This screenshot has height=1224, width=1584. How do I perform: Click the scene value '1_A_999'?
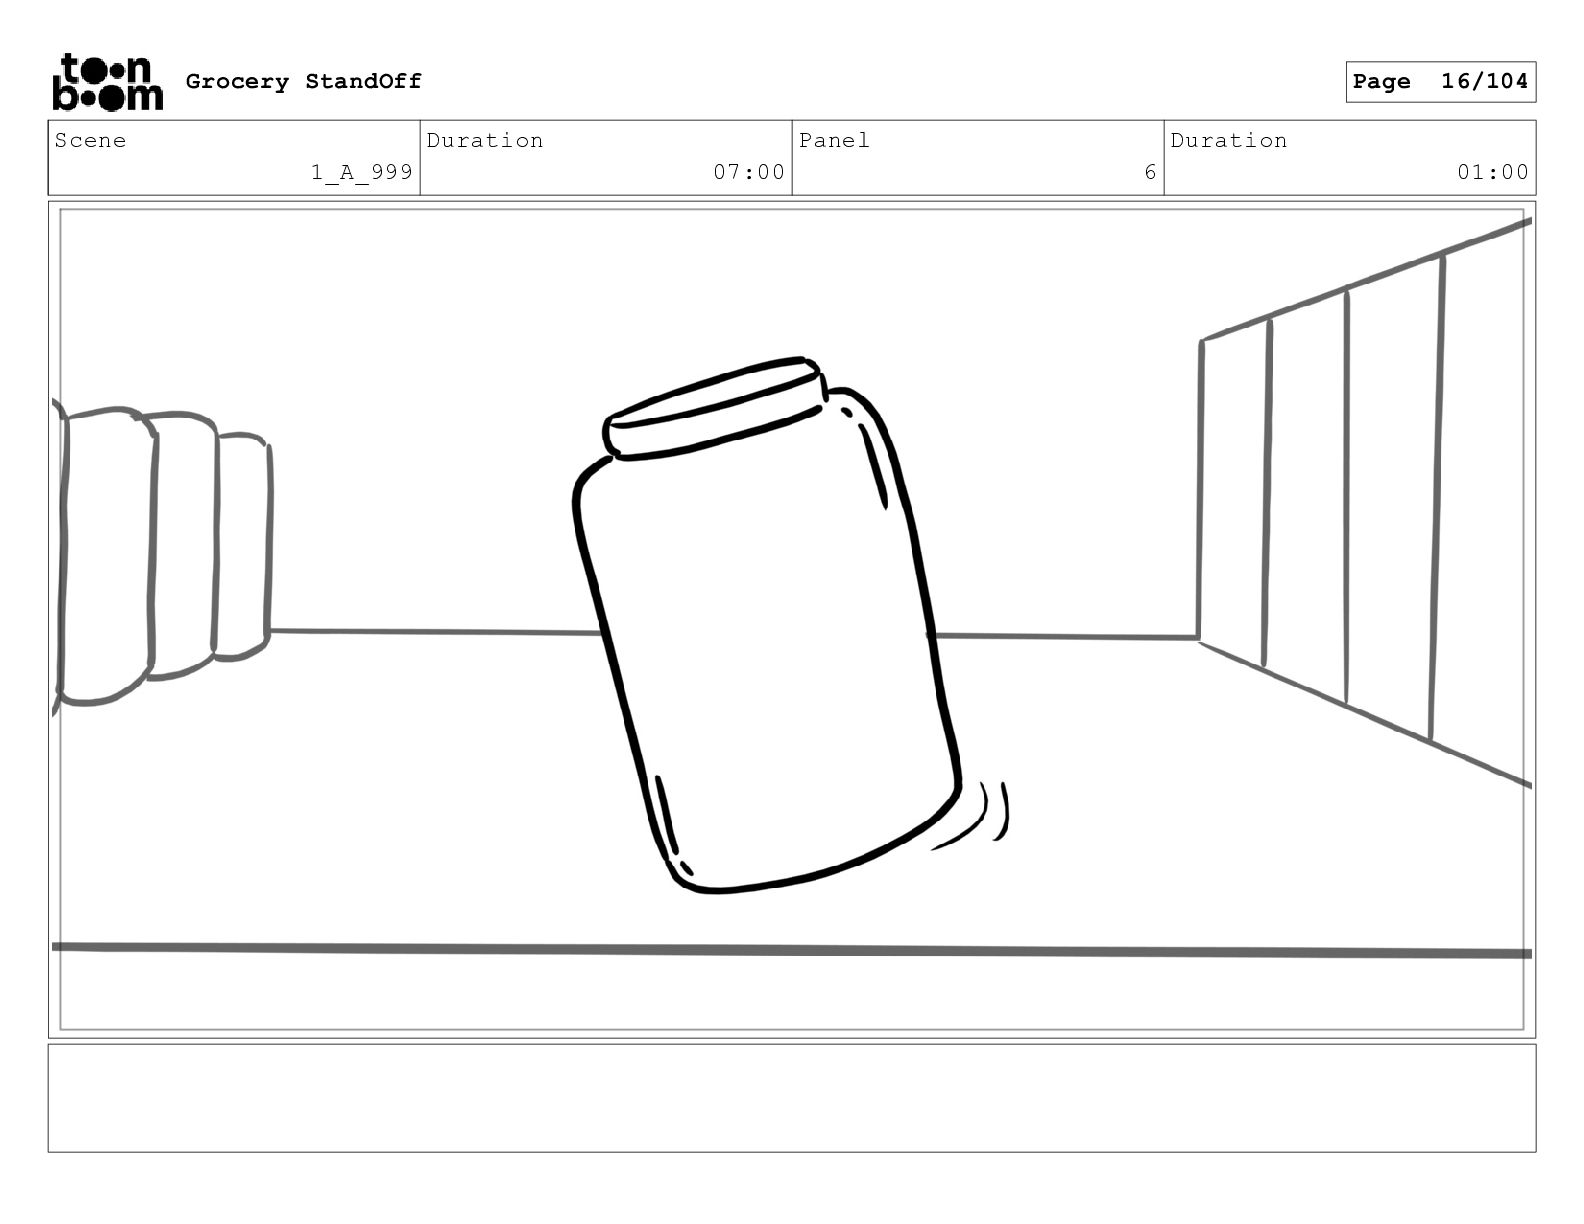tap(362, 172)
